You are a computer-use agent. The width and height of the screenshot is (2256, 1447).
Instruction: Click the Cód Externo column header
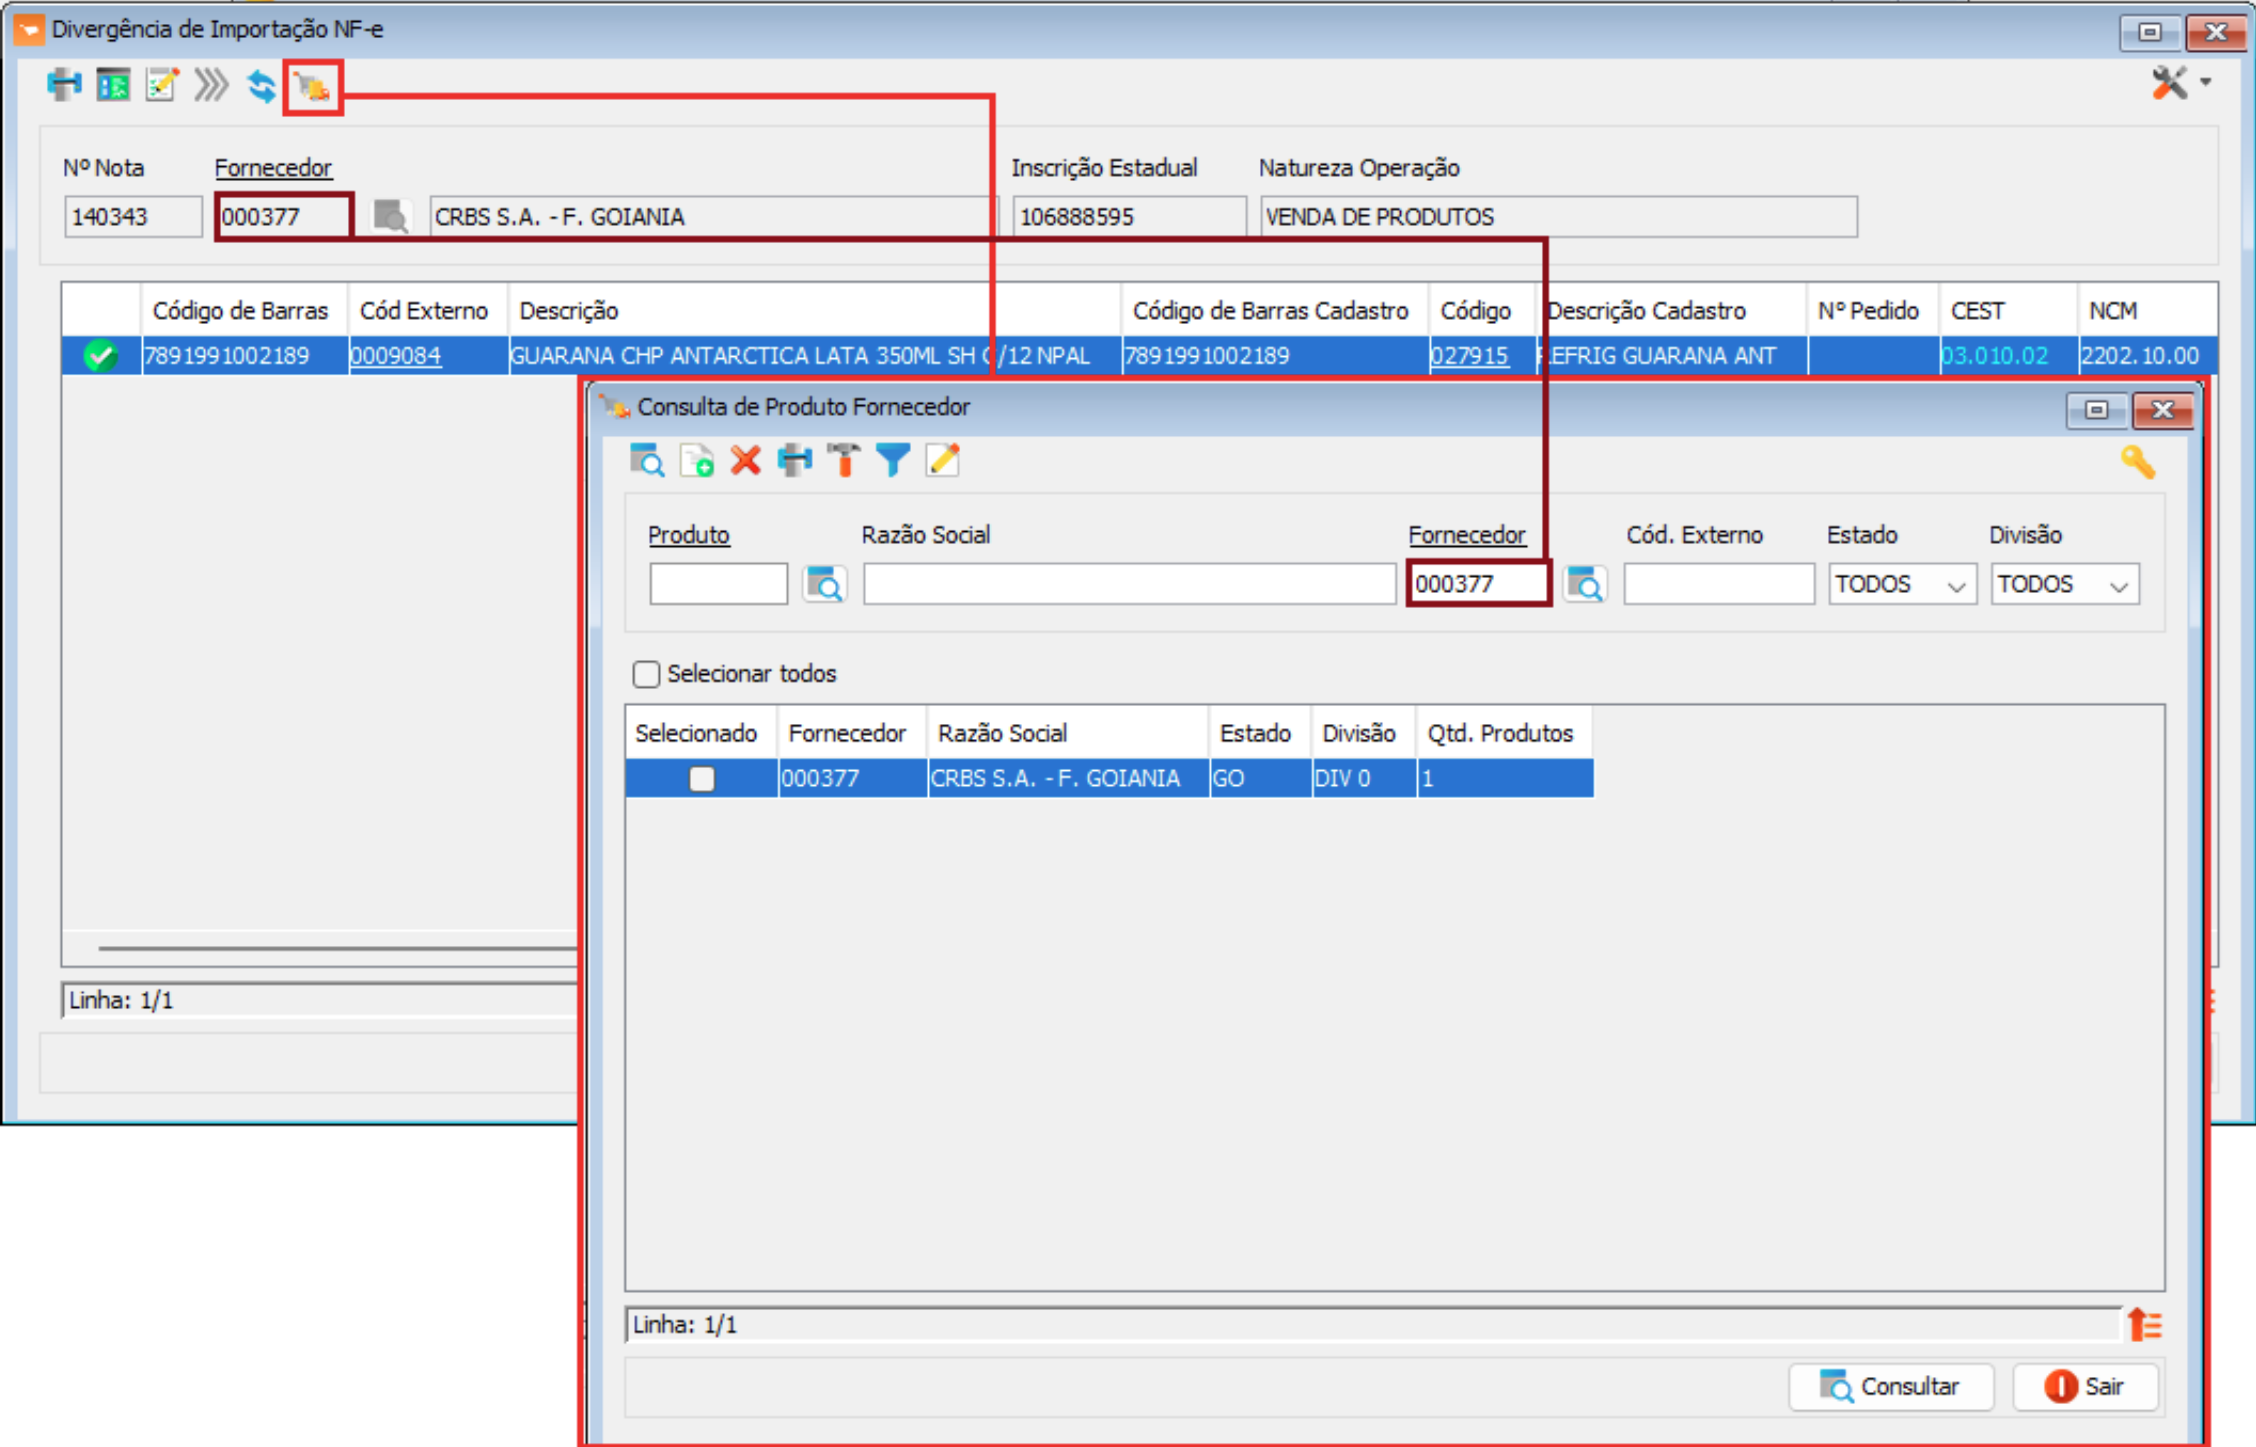tap(424, 311)
